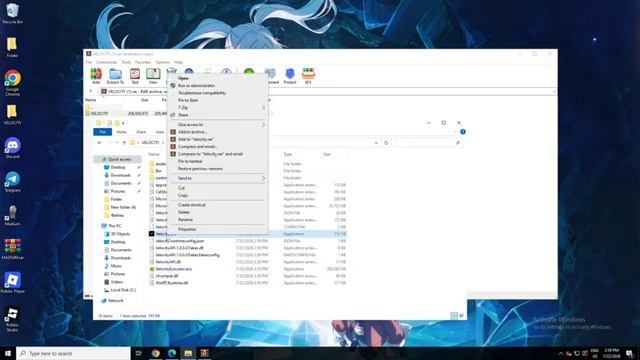Select VelocityExecutor.exe file row
640x360 pixels.
(x=248, y=269)
